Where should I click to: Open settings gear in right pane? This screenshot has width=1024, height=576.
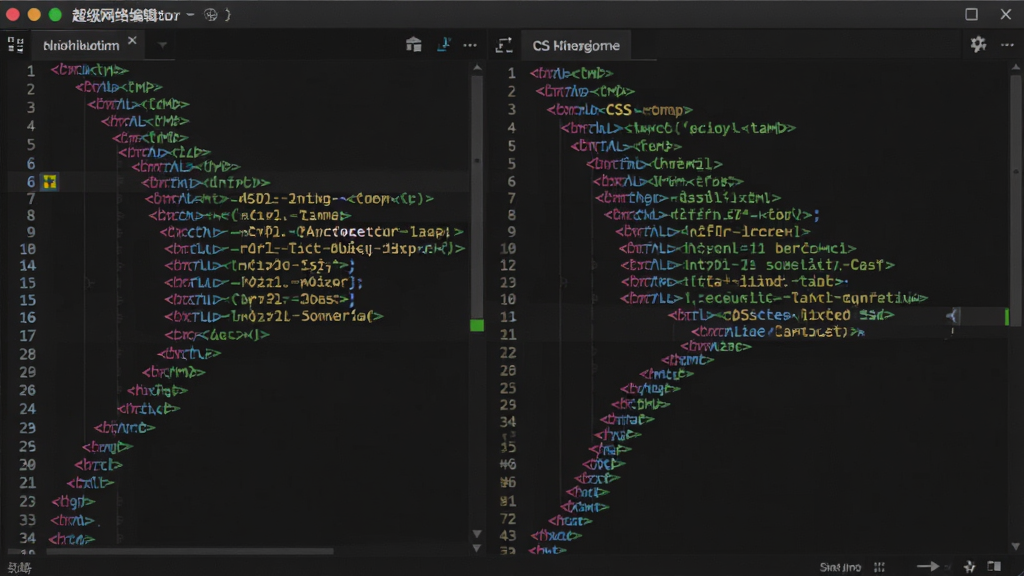[978, 44]
